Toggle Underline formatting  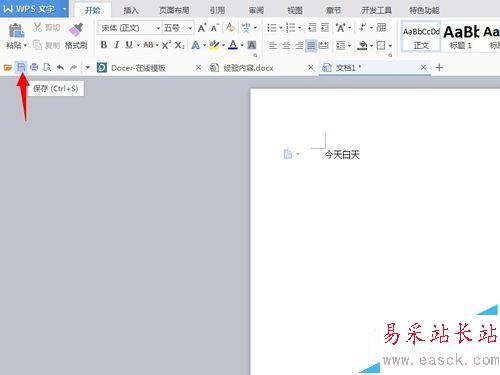pos(129,45)
